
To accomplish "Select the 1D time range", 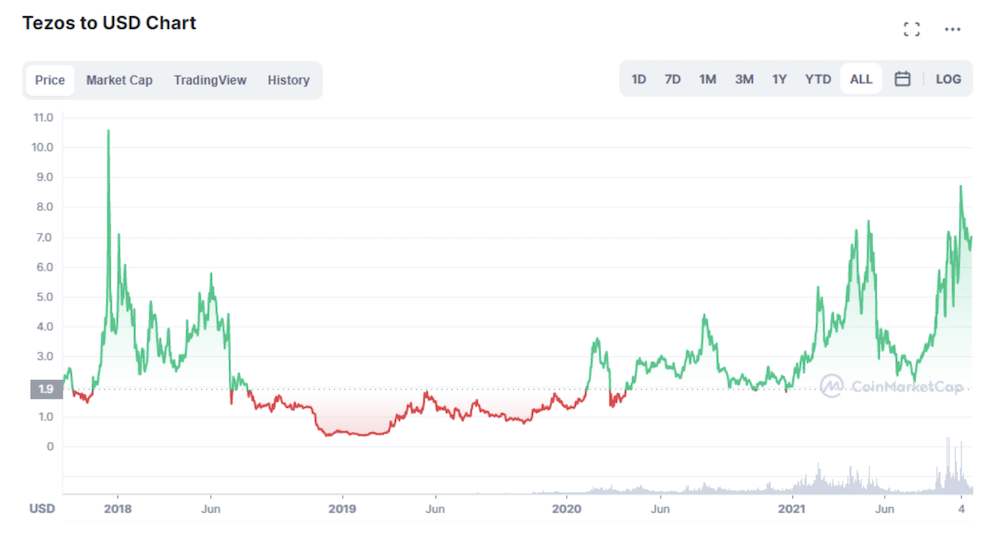I will pyautogui.click(x=638, y=80).
